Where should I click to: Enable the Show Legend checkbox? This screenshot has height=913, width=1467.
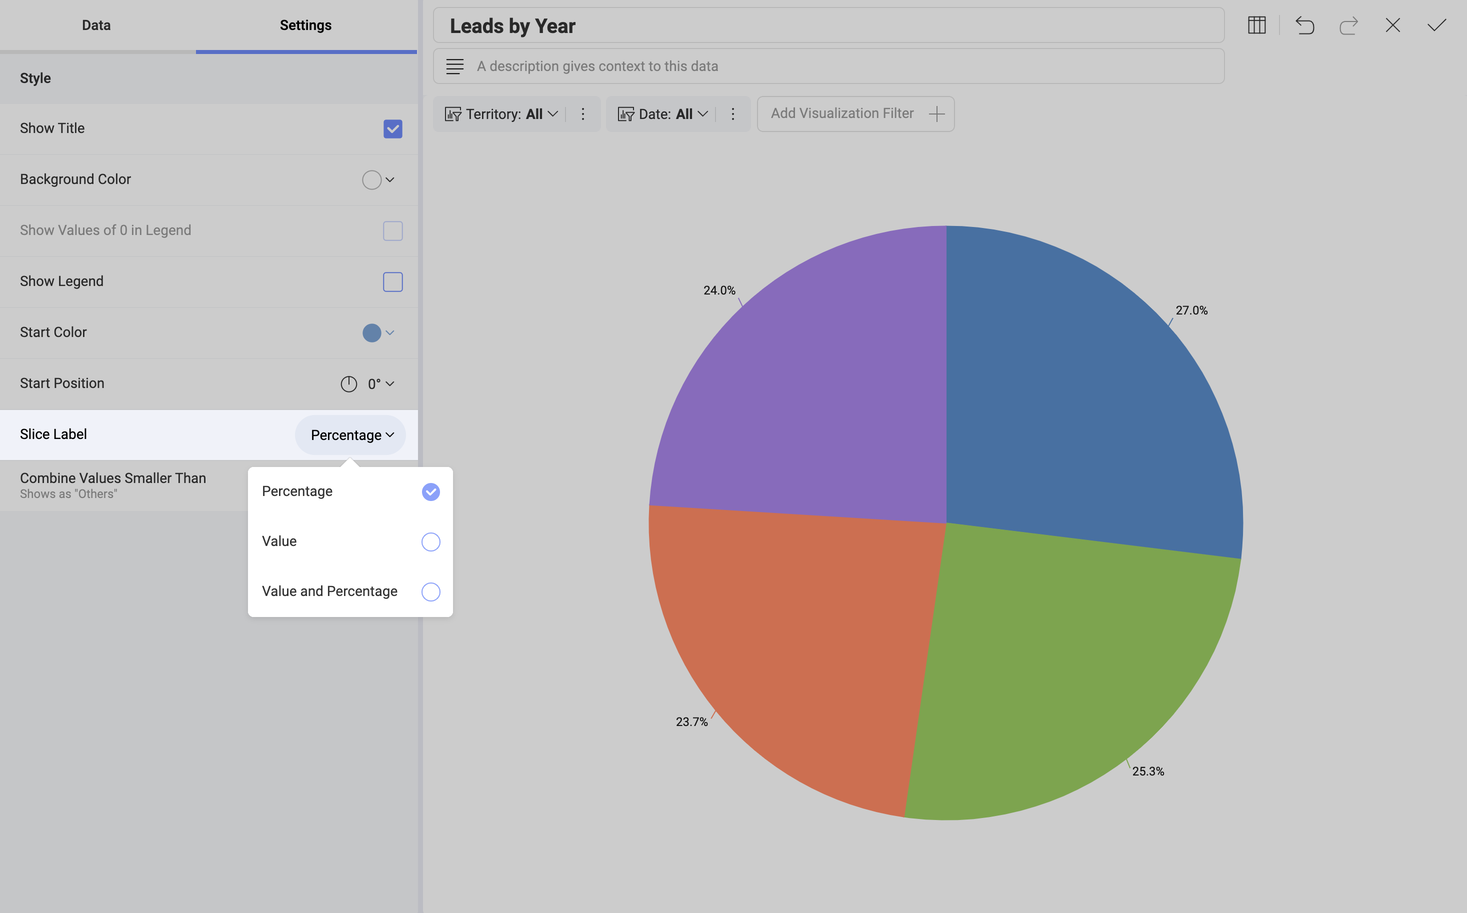[393, 282]
